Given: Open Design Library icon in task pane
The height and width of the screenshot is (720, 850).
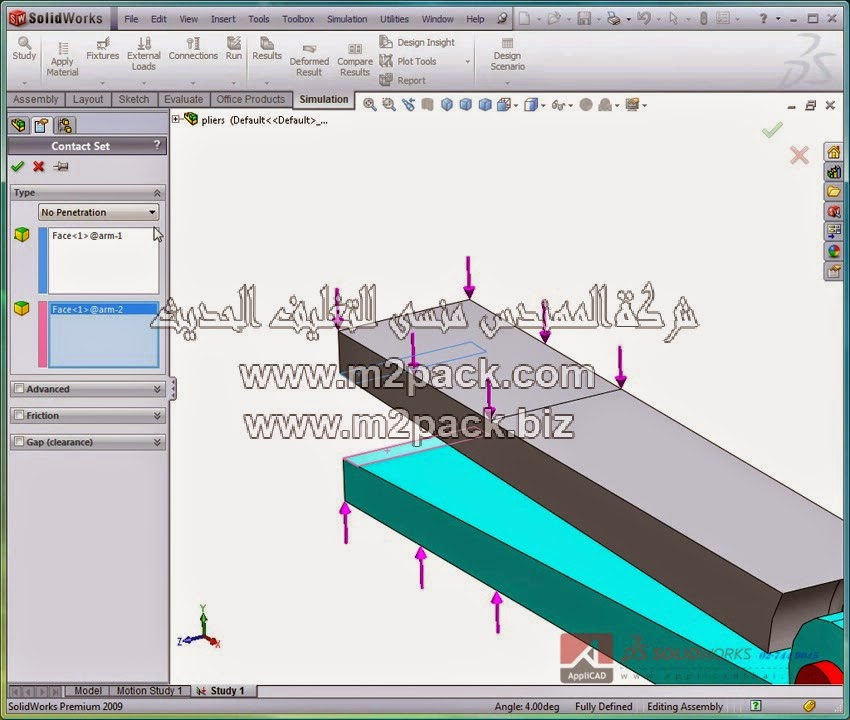Looking at the screenshot, I should [833, 172].
